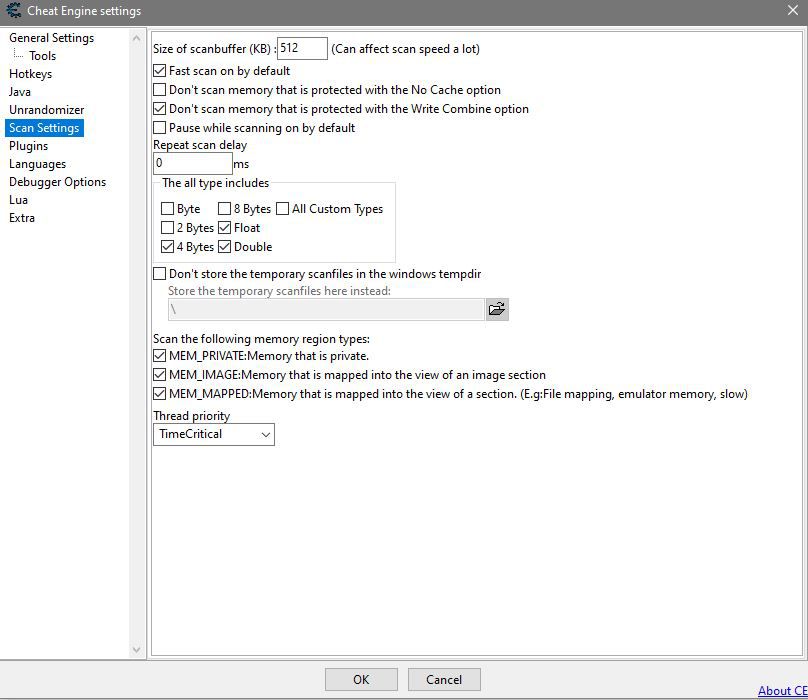Open the About CE link
This screenshot has width=808, height=700.
point(782,691)
